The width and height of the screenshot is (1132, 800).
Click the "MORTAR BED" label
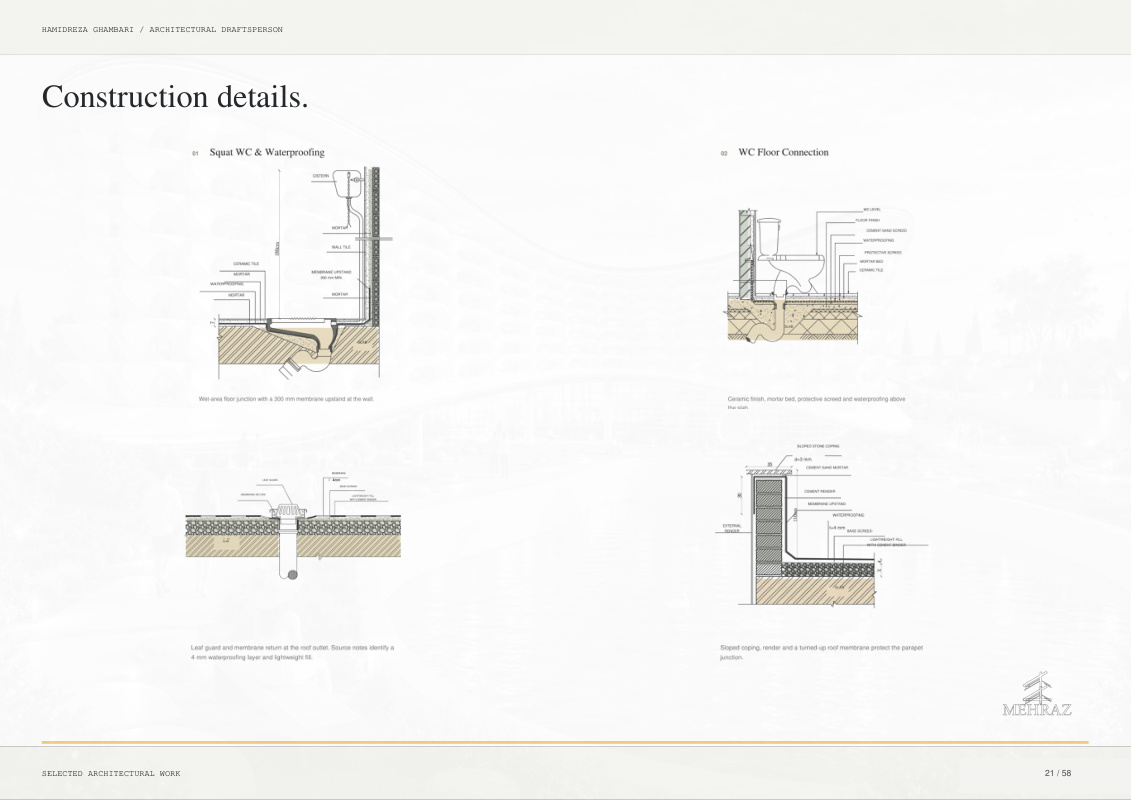(x=871, y=261)
